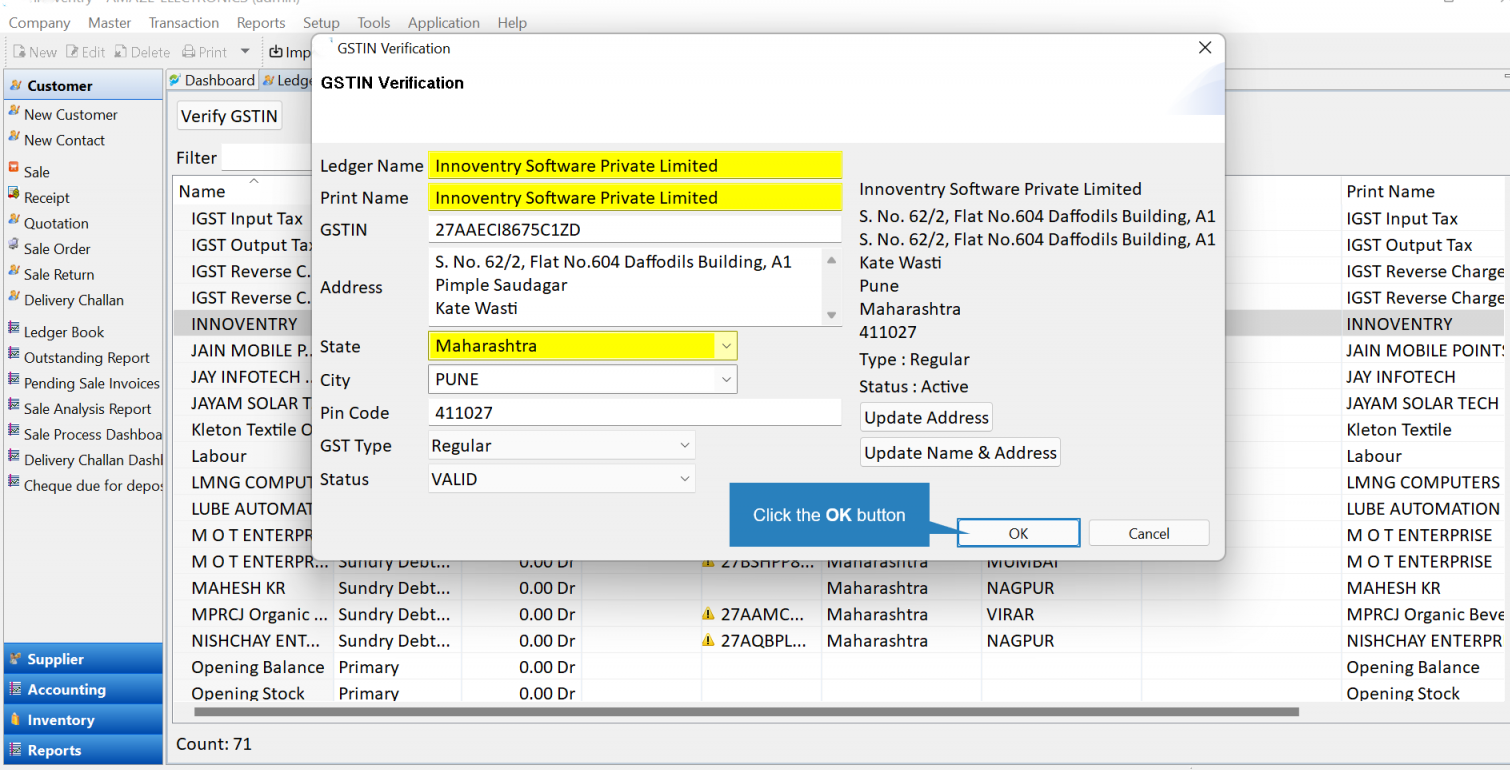The width and height of the screenshot is (1510, 770).
Task: Click the Filter text box
Action: (x=267, y=158)
